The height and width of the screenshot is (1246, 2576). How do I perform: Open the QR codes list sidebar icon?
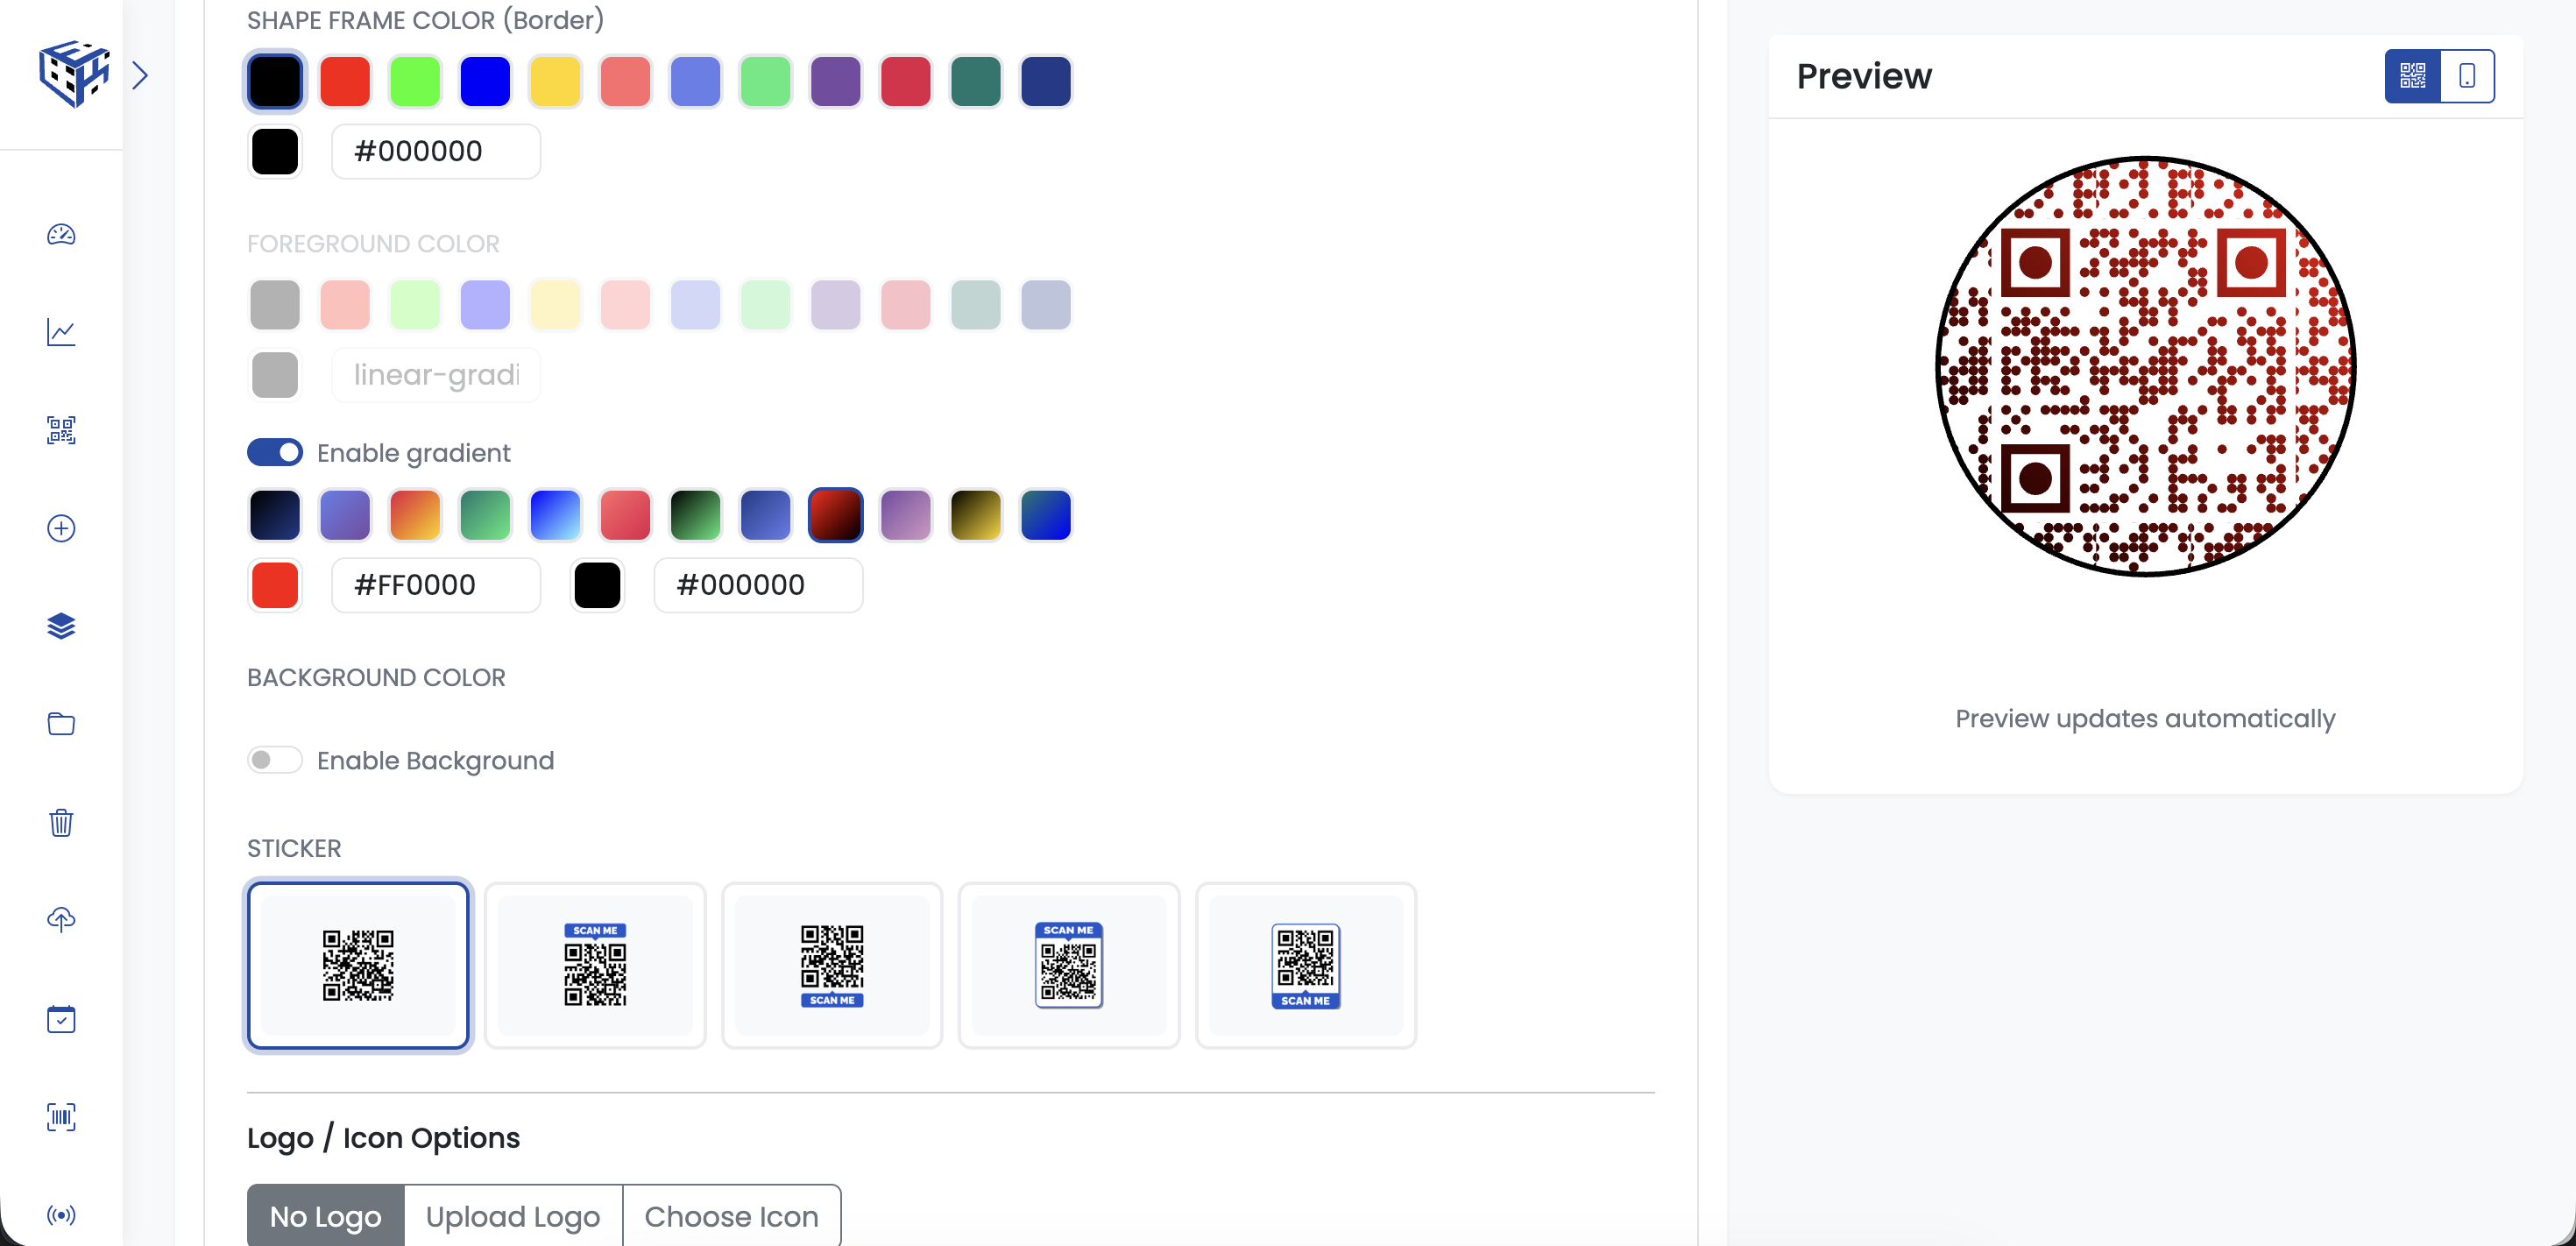tap(61, 431)
